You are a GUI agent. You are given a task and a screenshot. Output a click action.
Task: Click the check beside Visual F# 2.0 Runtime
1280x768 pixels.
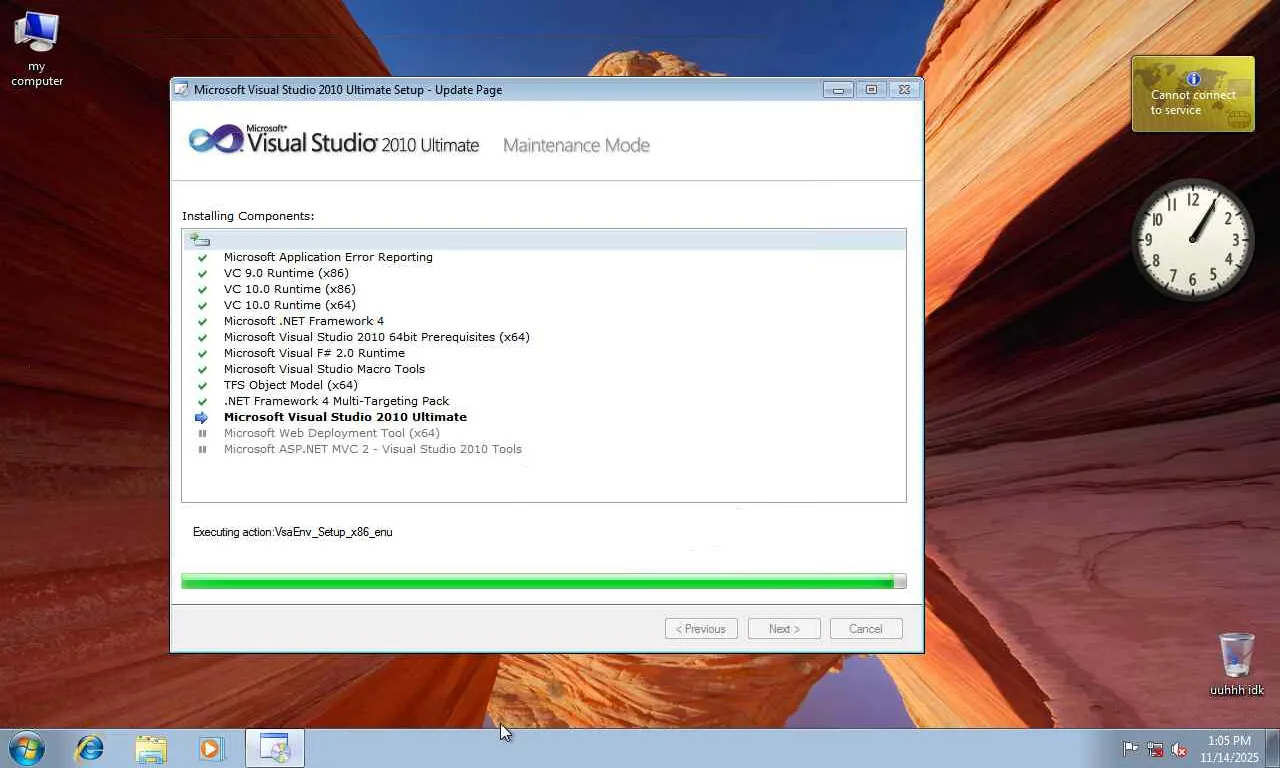point(202,353)
